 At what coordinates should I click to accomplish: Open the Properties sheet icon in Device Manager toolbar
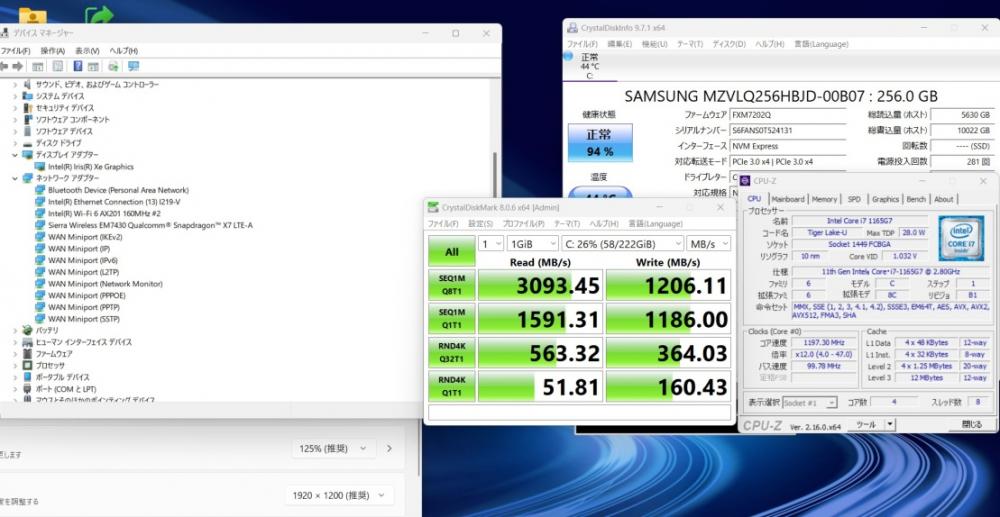tap(57, 66)
